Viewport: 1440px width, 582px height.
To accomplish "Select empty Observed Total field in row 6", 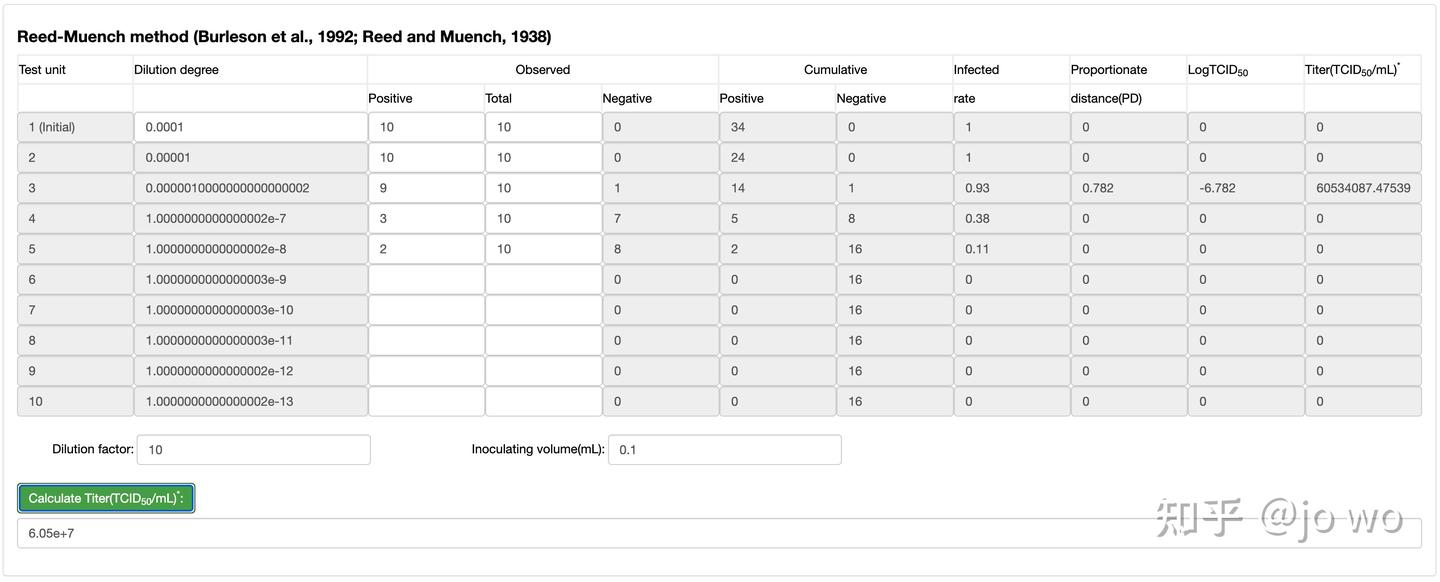I will click(543, 280).
